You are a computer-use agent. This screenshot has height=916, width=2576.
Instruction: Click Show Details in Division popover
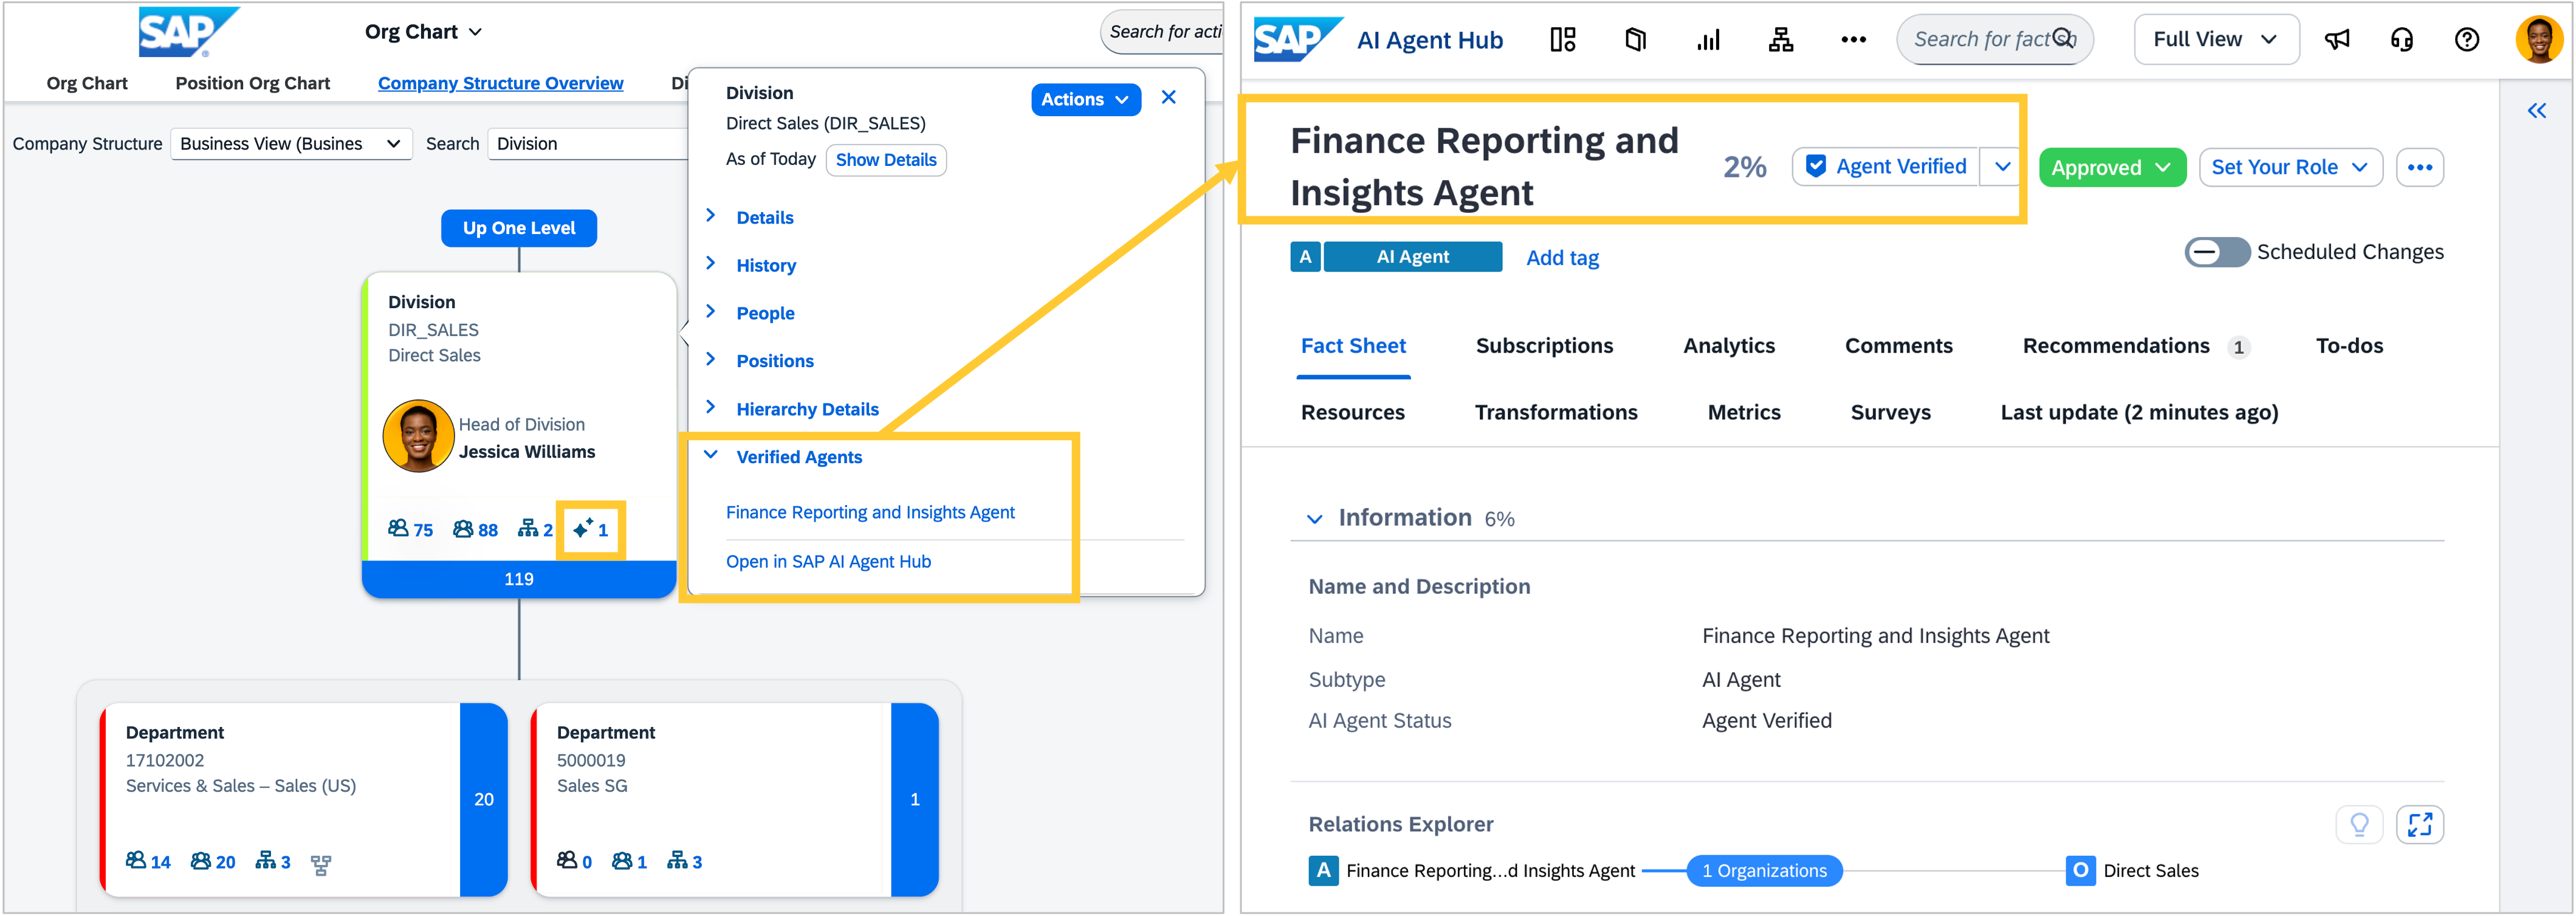click(886, 160)
